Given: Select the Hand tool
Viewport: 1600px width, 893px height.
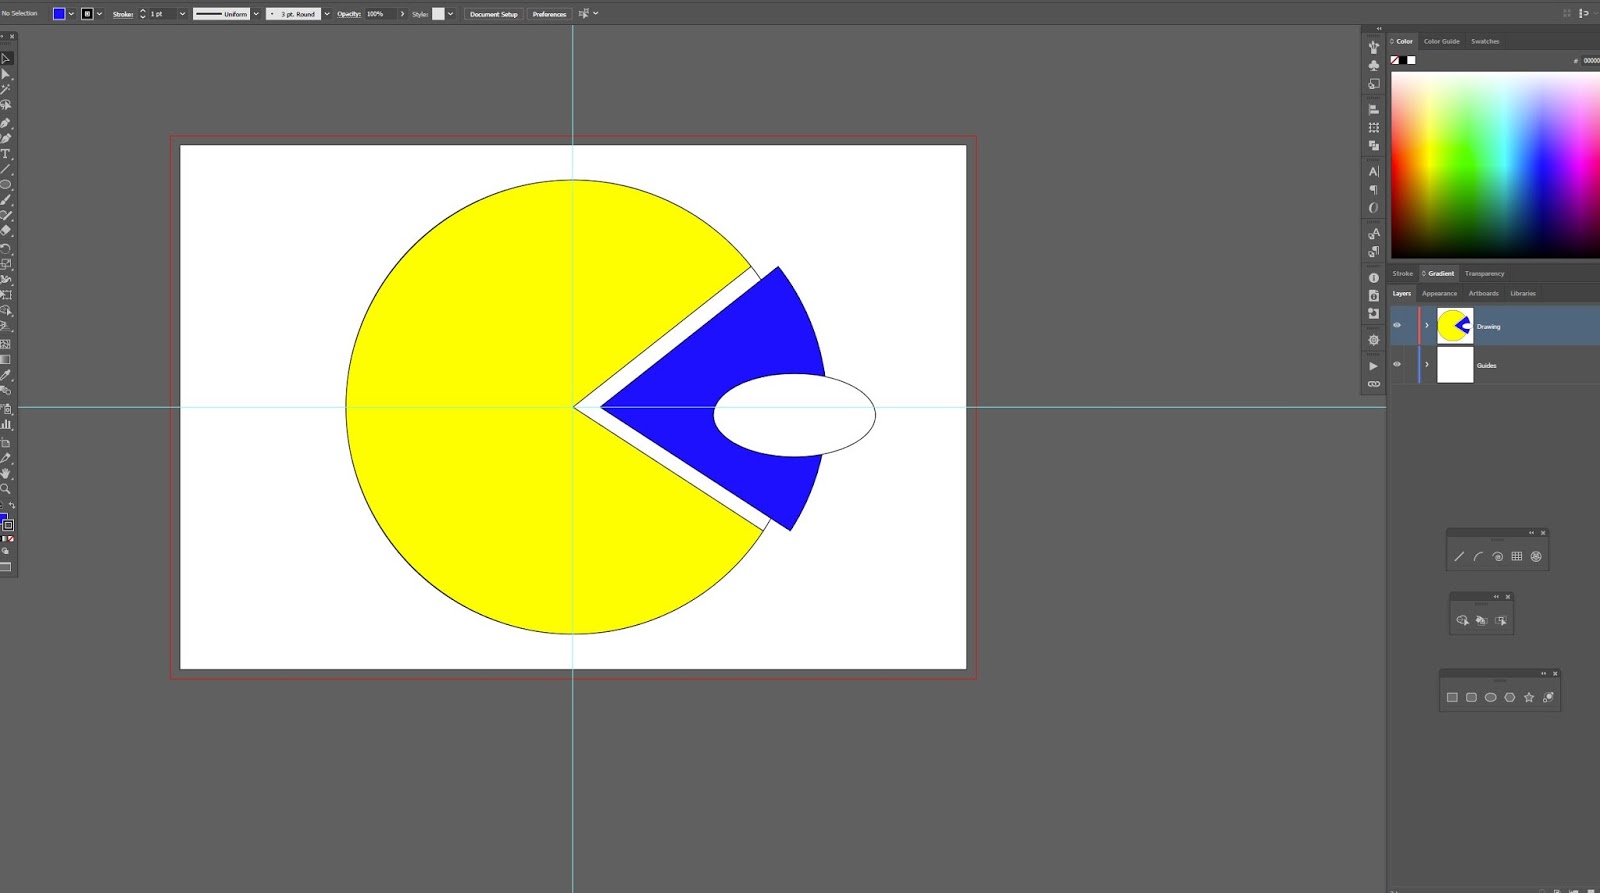Looking at the screenshot, I should [6, 473].
